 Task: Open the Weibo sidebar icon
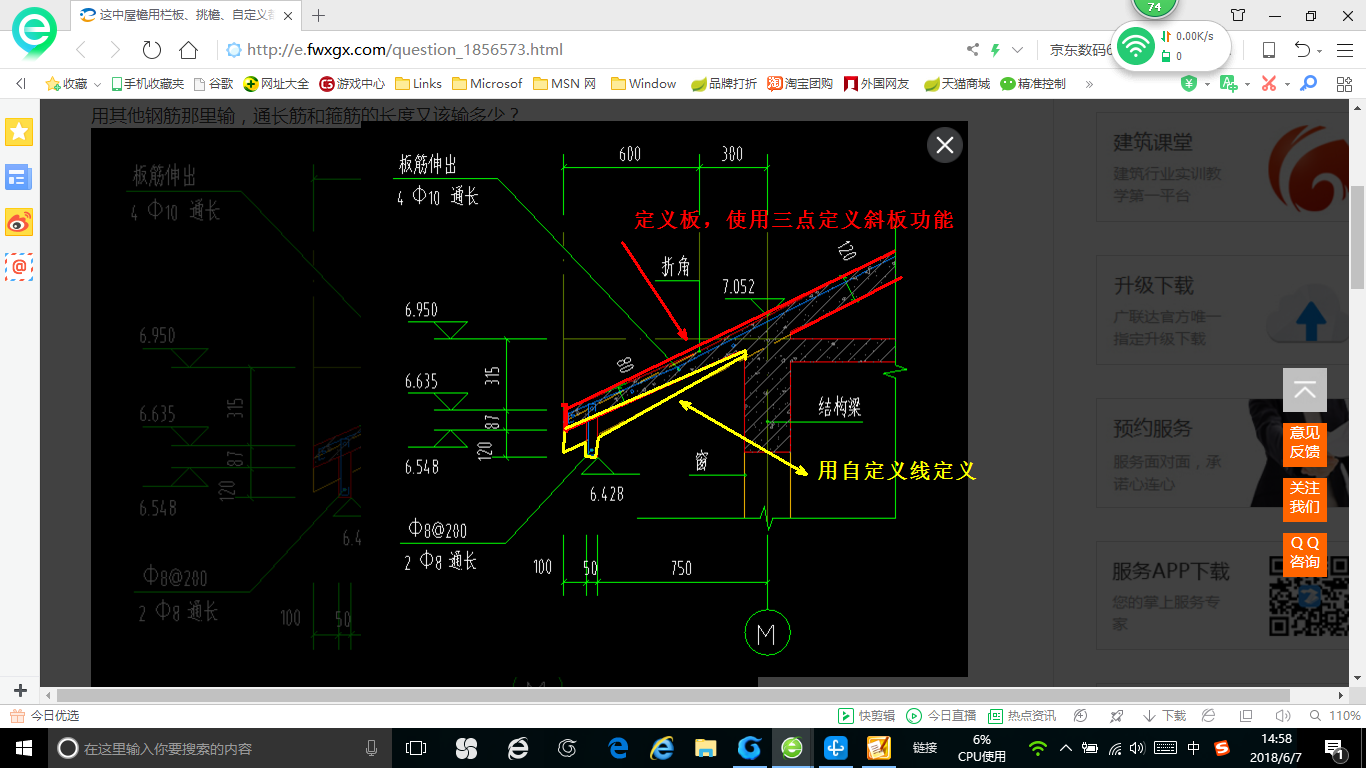click(x=19, y=223)
